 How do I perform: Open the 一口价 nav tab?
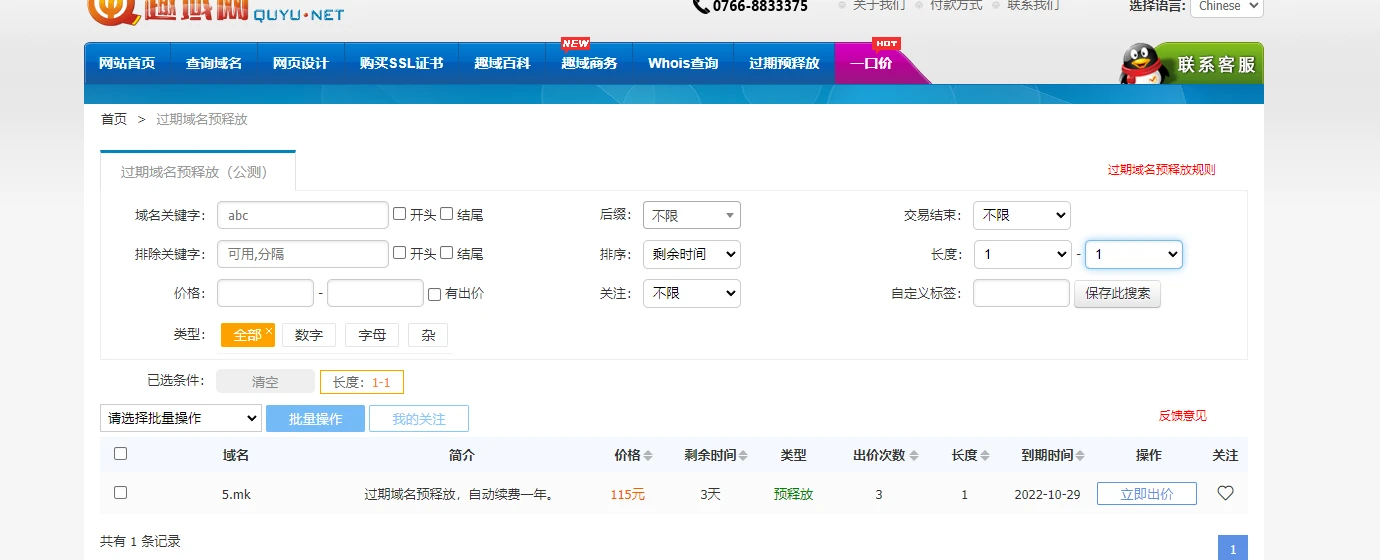tap(871, 63)
